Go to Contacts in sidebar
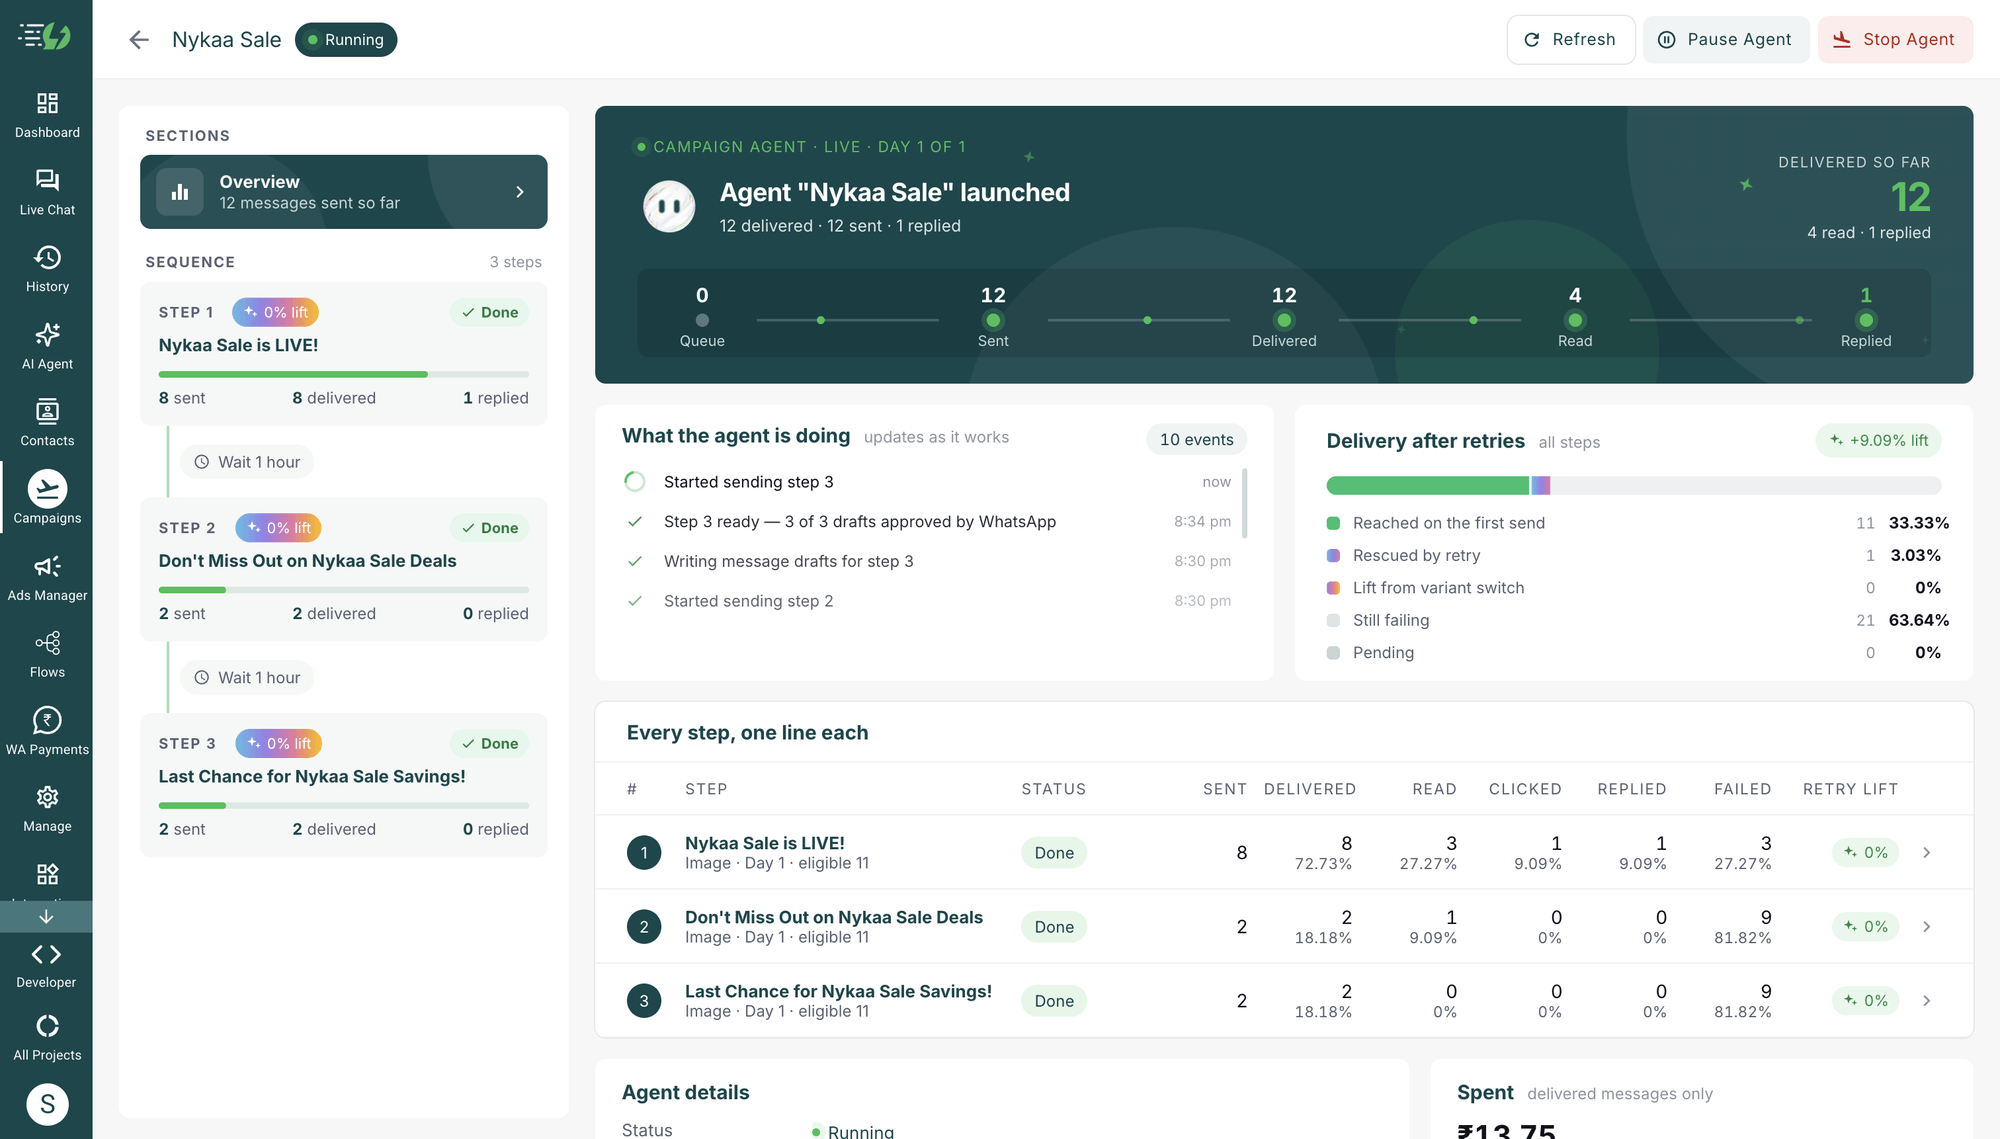This screenshot has width=2000, height=1139. (x=47, y=423)
